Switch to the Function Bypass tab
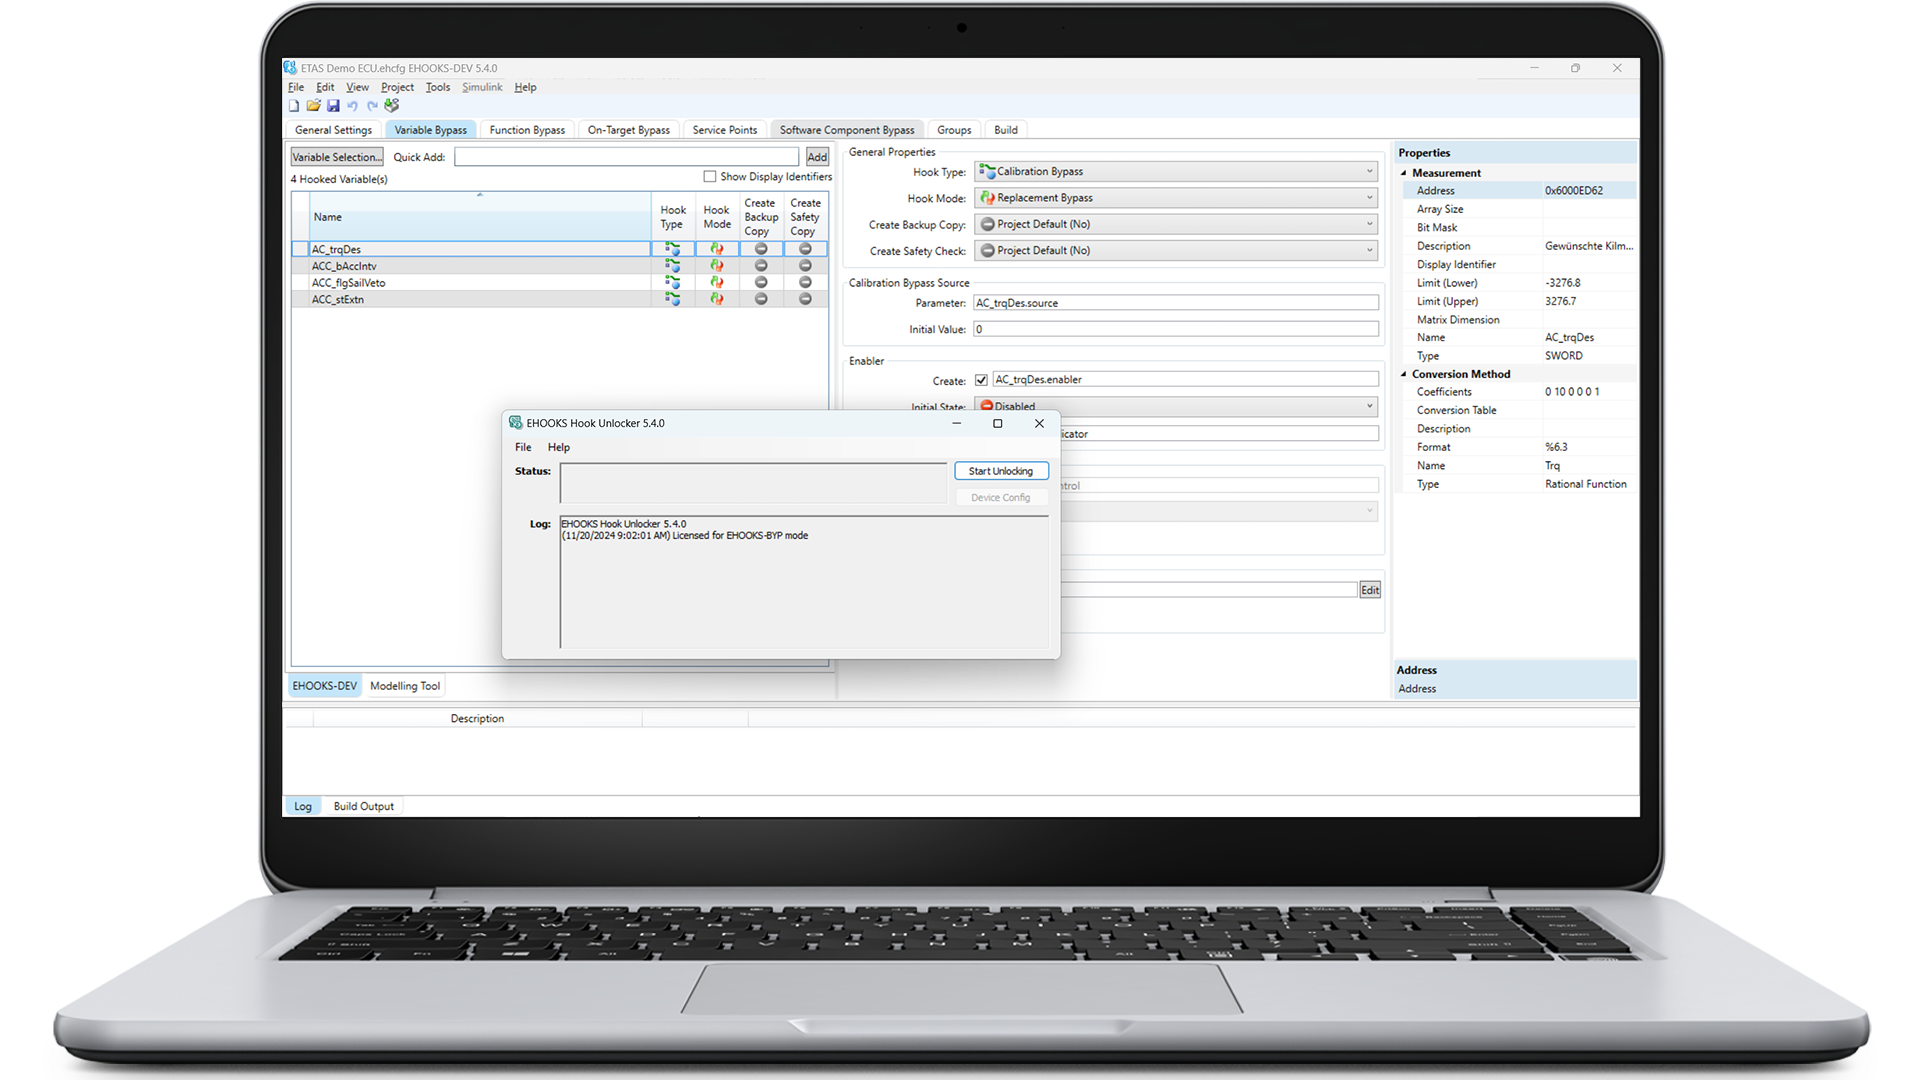 (527, 130)
